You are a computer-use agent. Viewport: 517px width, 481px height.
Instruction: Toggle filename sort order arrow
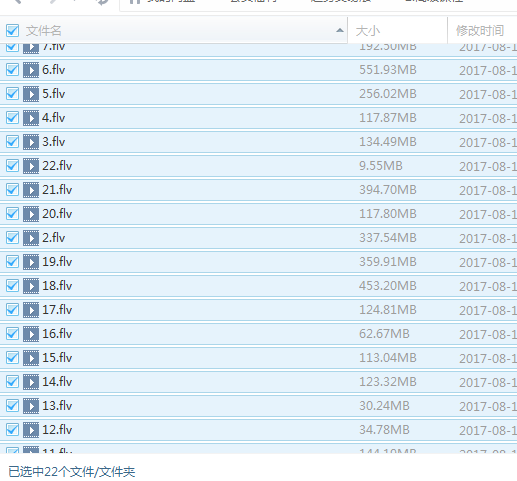tap(340, 31)
